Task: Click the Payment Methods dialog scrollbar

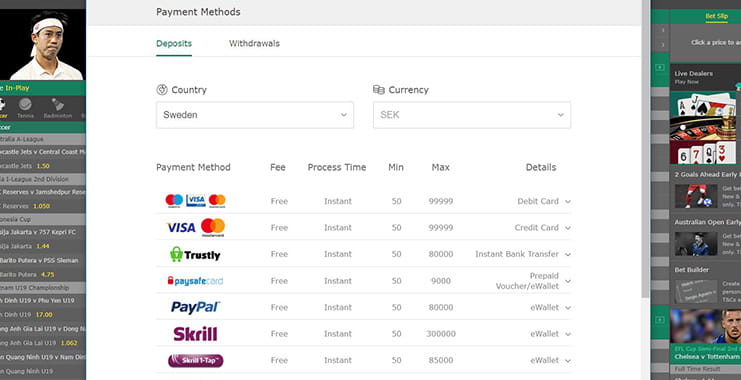Action: point(645,149)
